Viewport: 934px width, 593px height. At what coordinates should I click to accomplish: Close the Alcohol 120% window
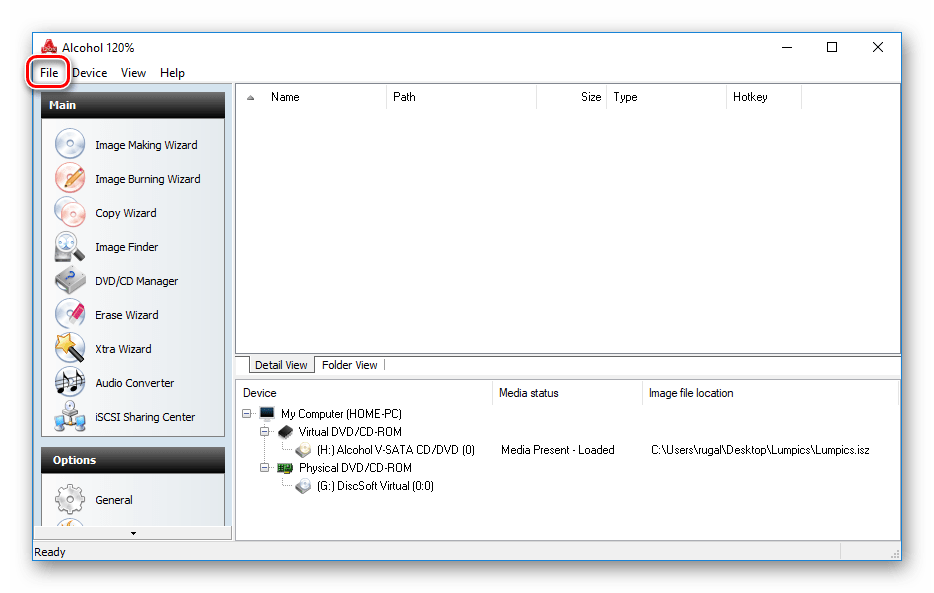point(878,47)
